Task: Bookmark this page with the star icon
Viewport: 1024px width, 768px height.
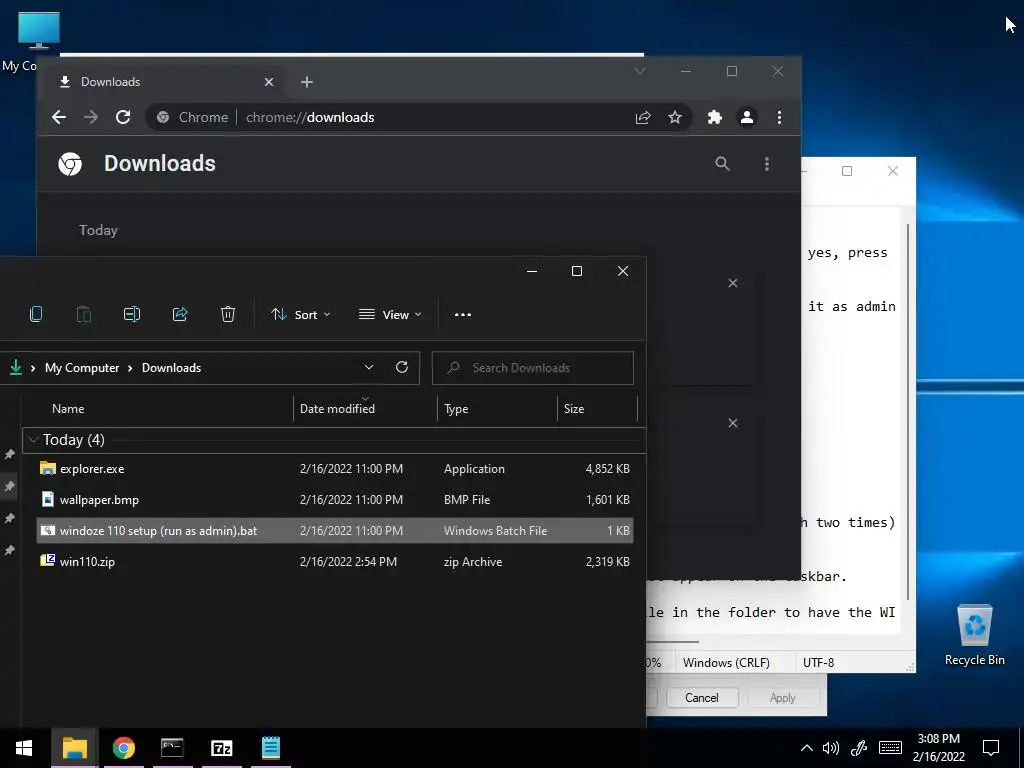Action: click(675, 118)
